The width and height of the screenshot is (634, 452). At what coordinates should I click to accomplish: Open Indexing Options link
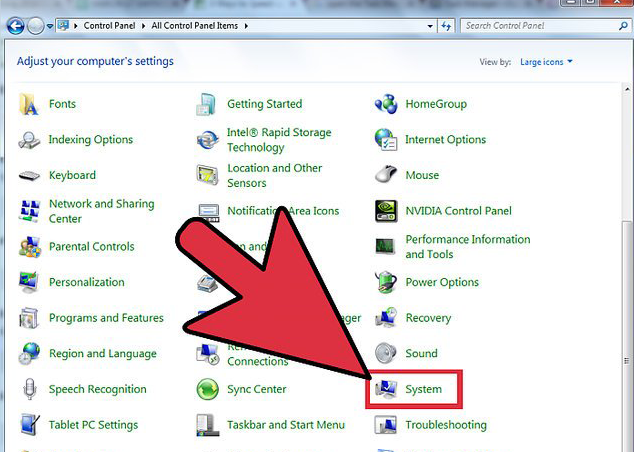[91, 140]
